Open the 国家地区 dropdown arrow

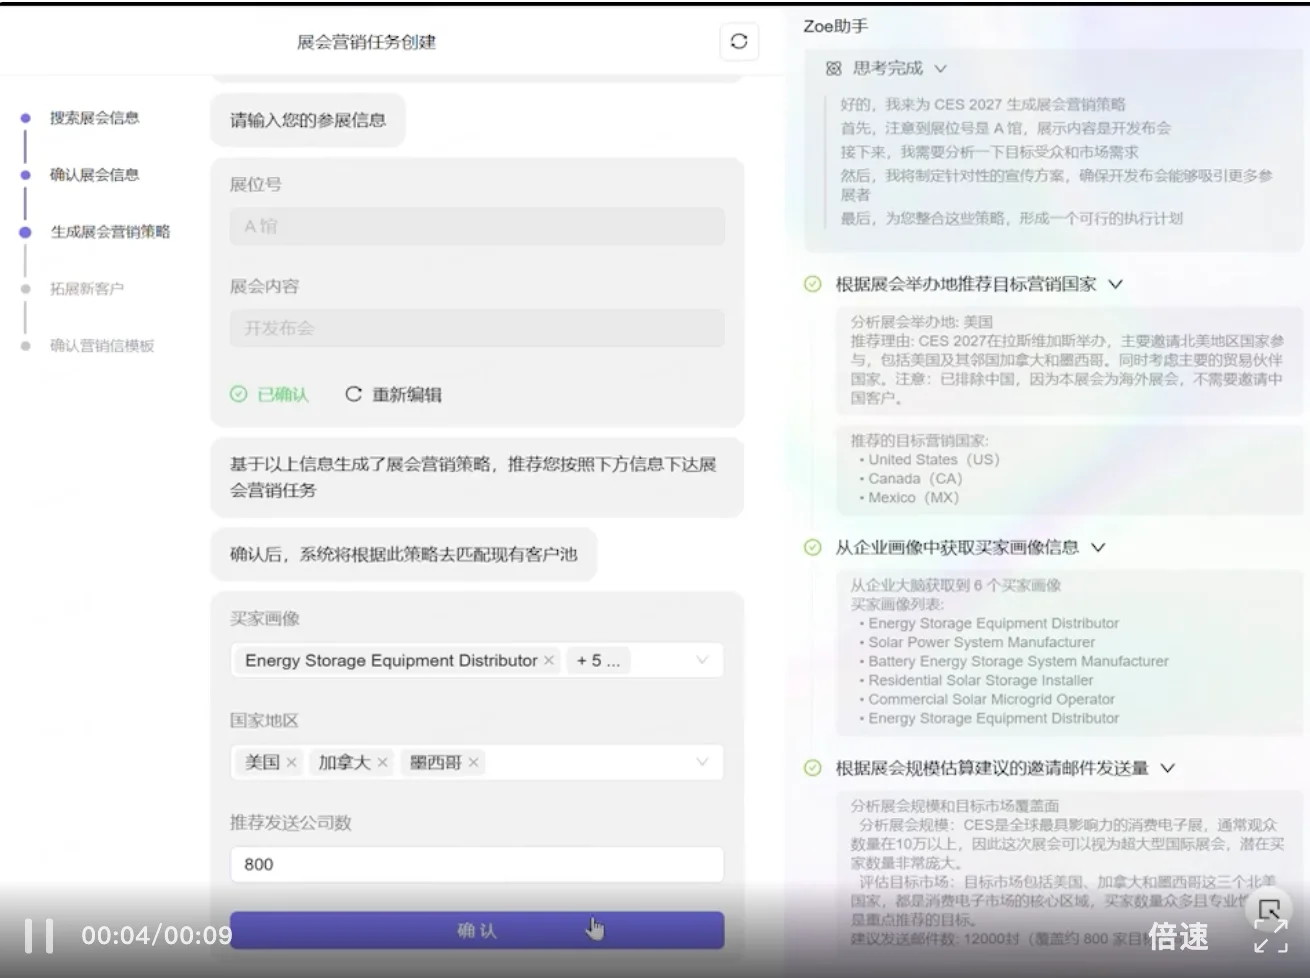point(702,762)
